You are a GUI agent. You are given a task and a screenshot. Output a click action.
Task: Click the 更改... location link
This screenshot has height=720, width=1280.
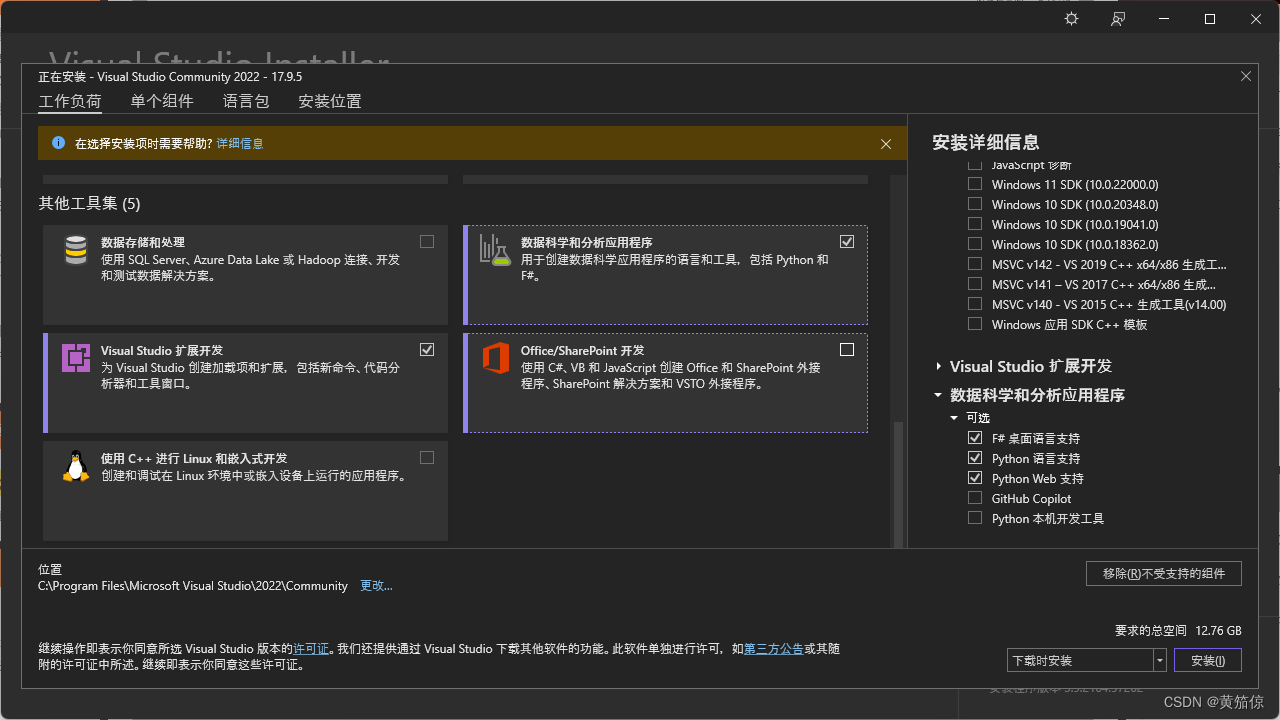(376, 586)
